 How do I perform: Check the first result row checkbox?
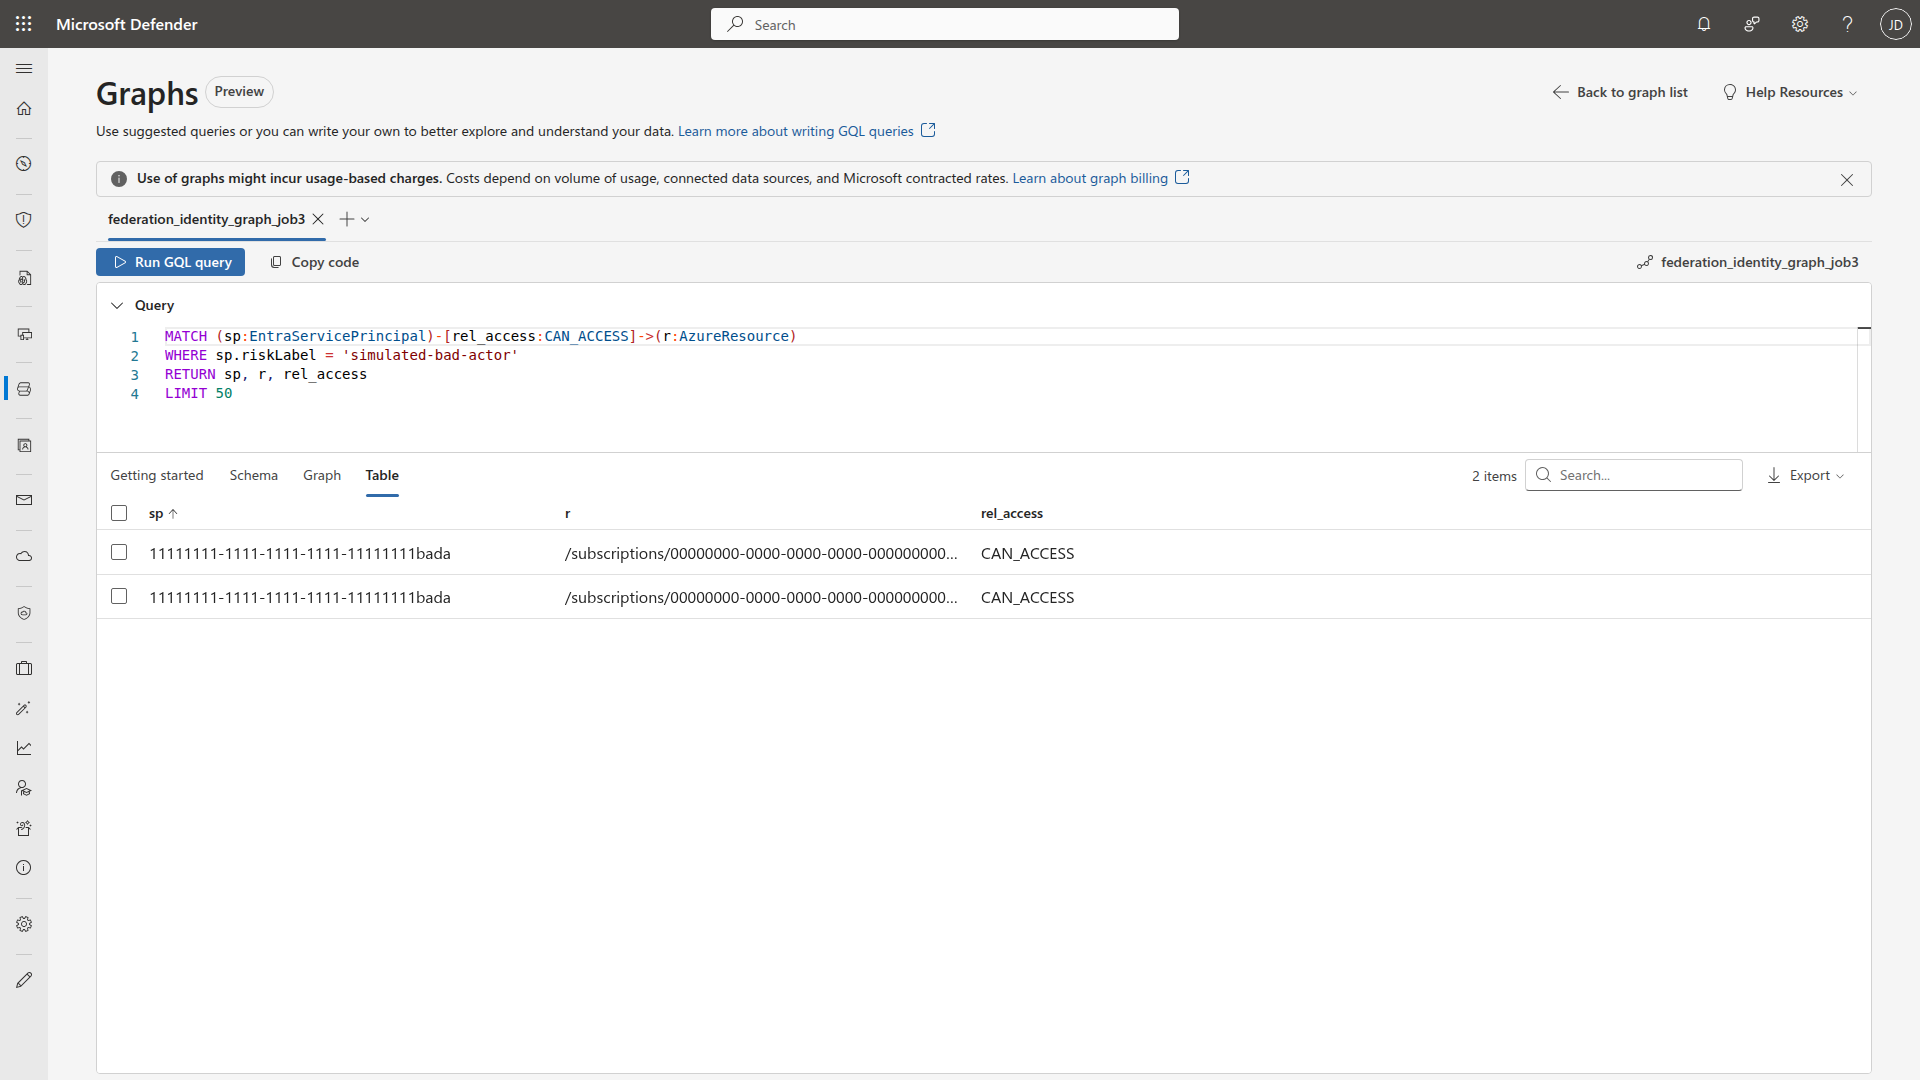coord(119,552)
